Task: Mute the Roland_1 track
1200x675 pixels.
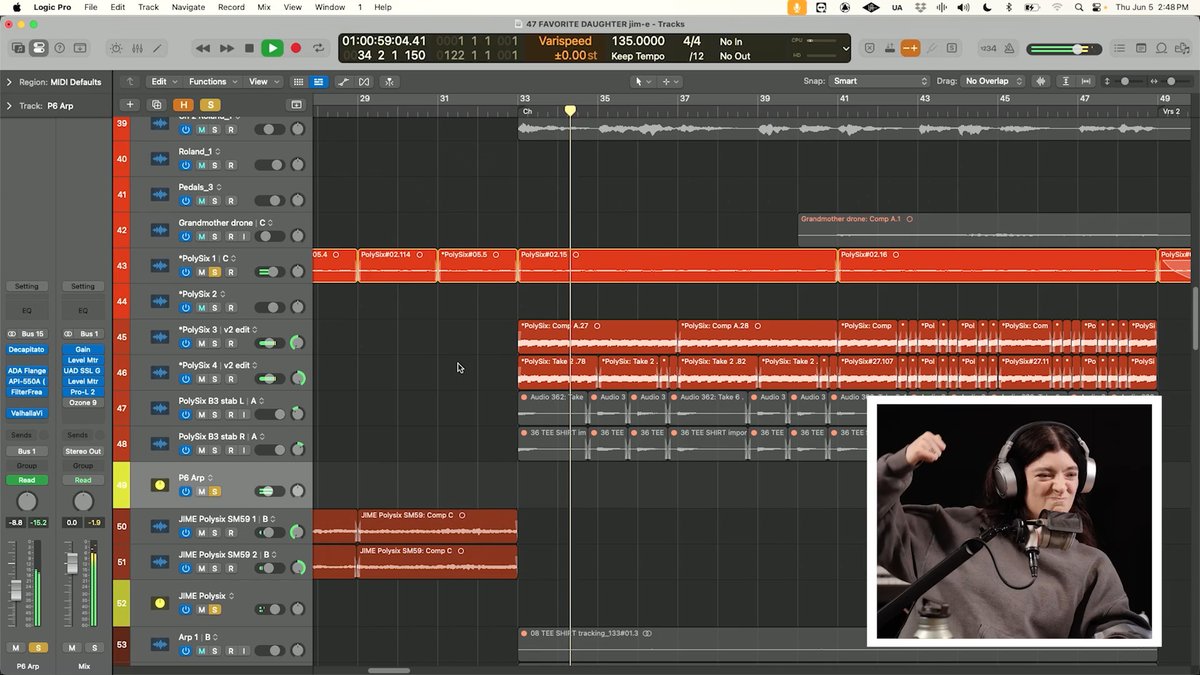Action: tap(201, 165)
